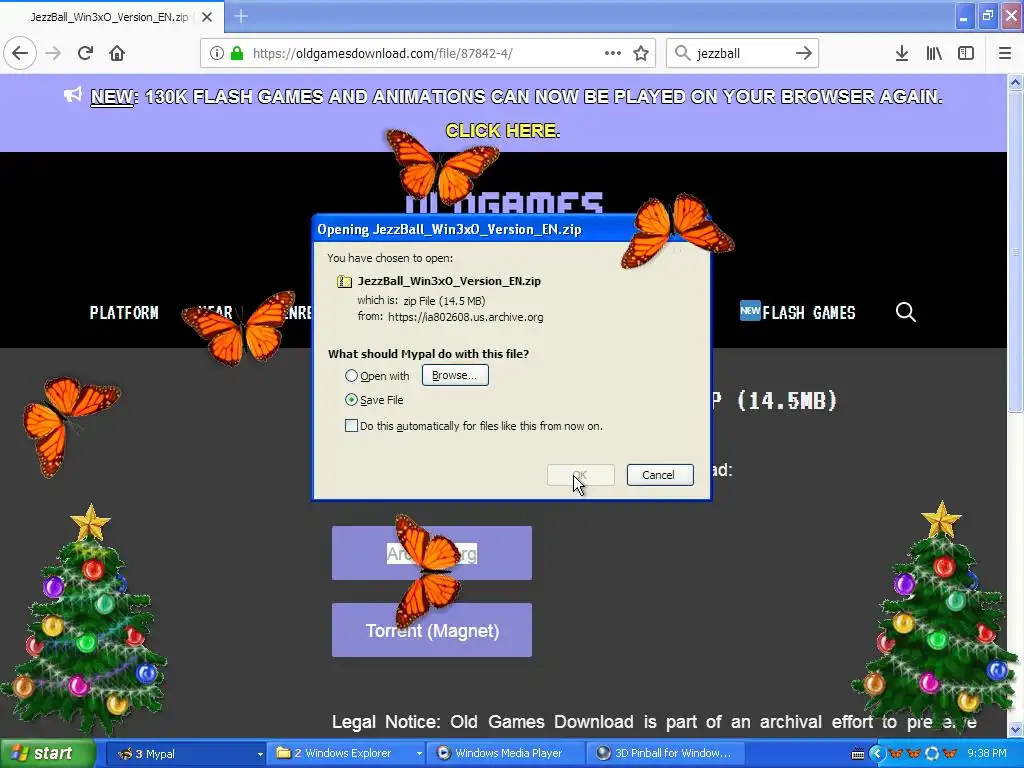Click the zip file icon in dialog
Viewport: 1024px width, 768px height.
tap(344, 281)
